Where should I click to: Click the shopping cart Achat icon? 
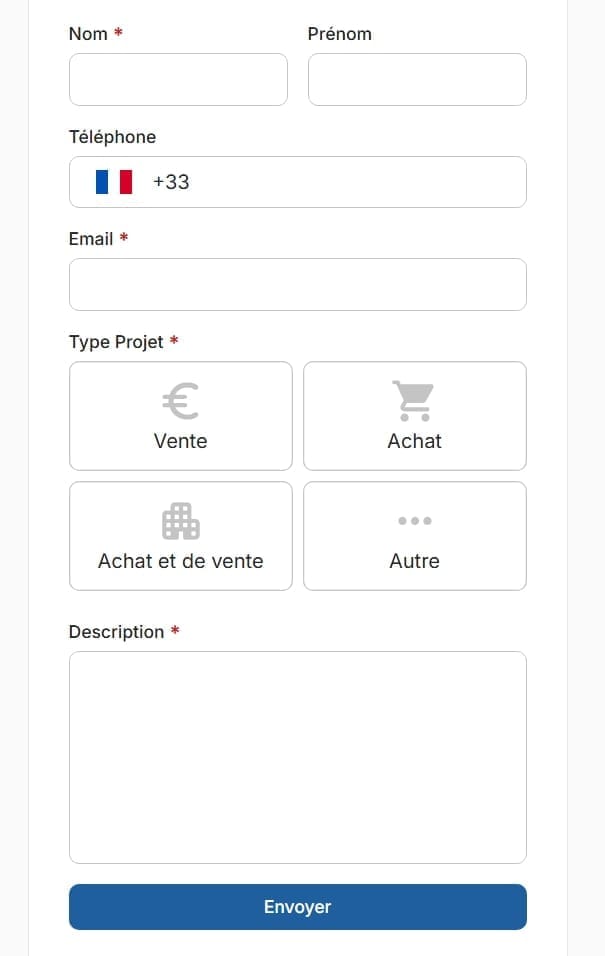coord(413,401)
